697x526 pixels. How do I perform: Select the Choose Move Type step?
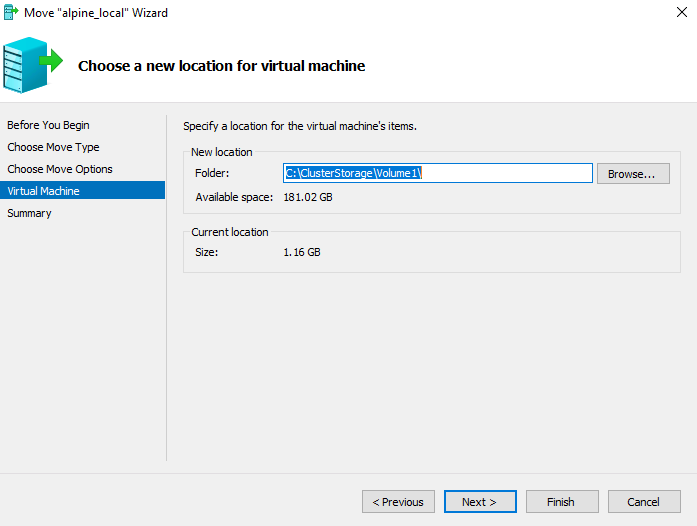tap(53, 147)
